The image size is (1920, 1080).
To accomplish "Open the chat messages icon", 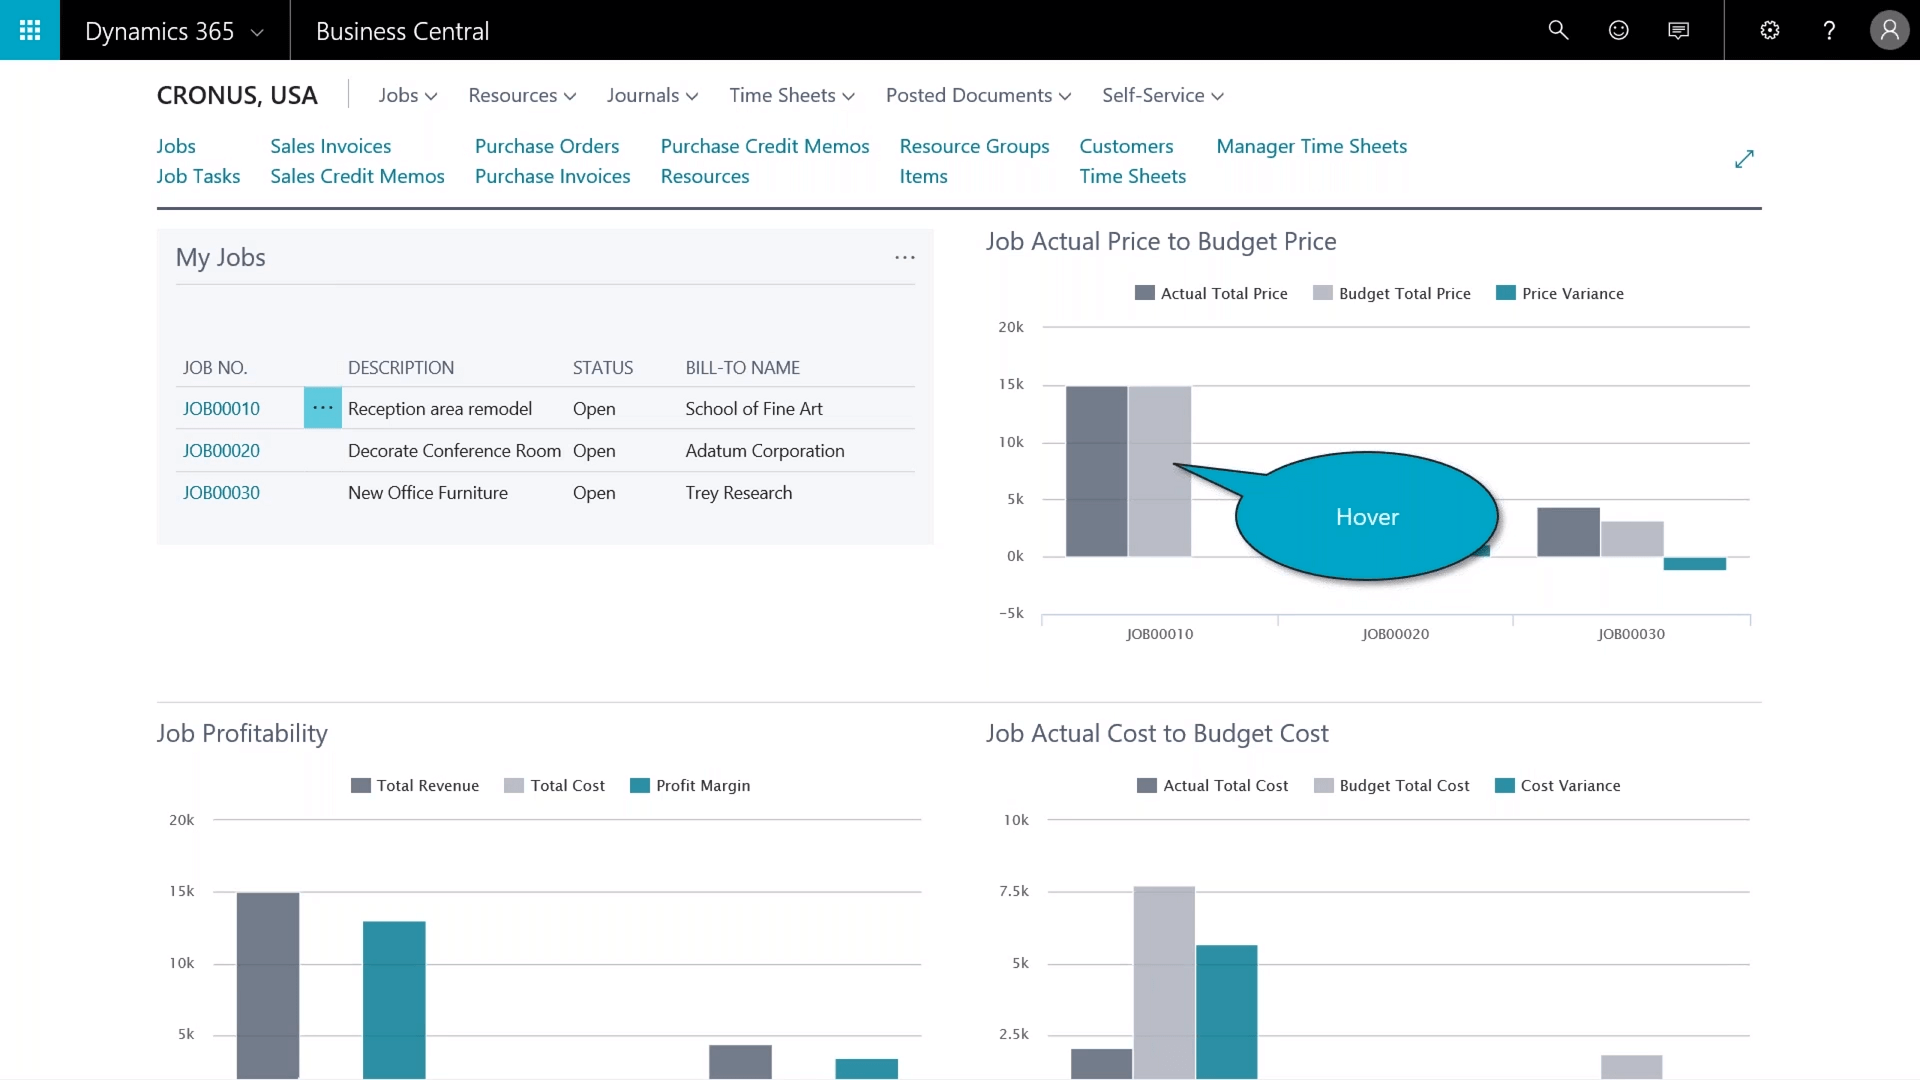I will click(x=1679, y=30).
